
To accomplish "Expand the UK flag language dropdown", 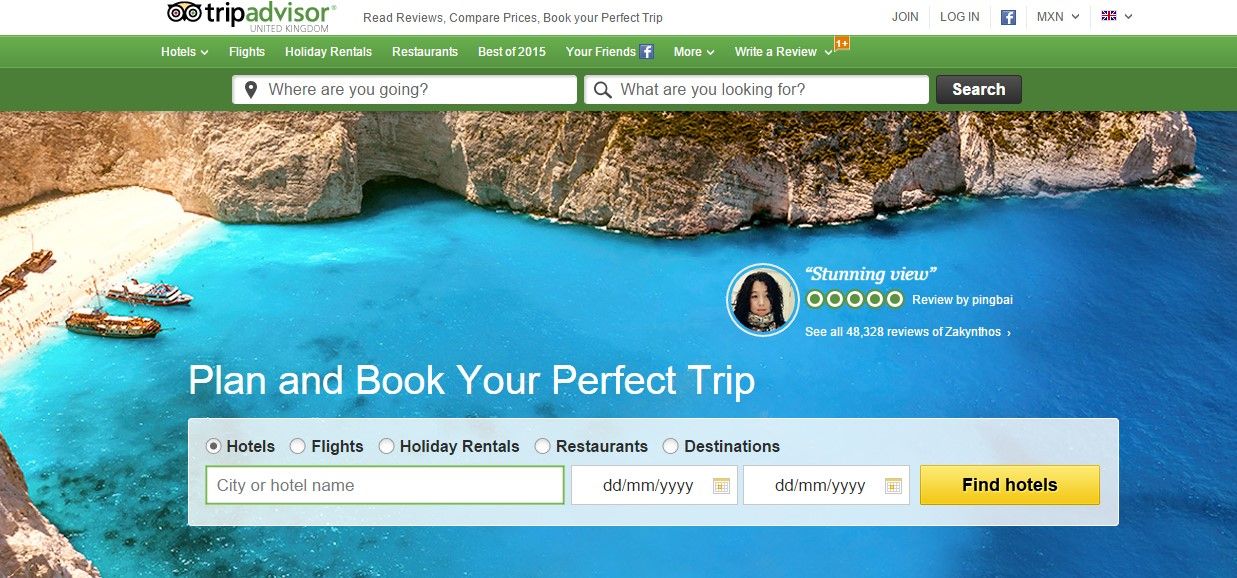I will pyautogui.click(x=1117, y=16).
